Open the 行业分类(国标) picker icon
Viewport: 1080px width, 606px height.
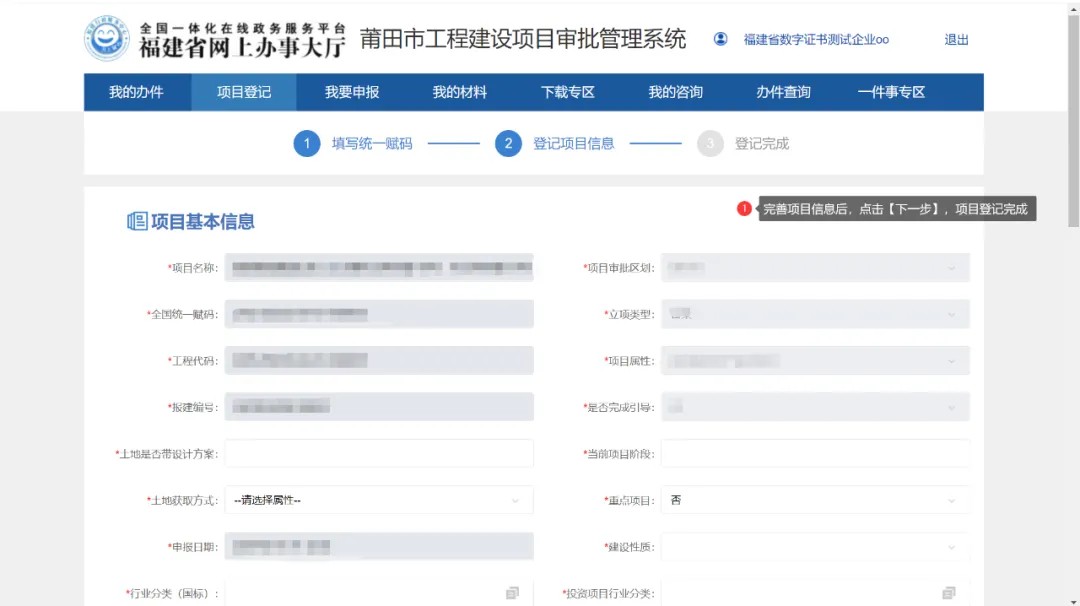click(512, 593)
